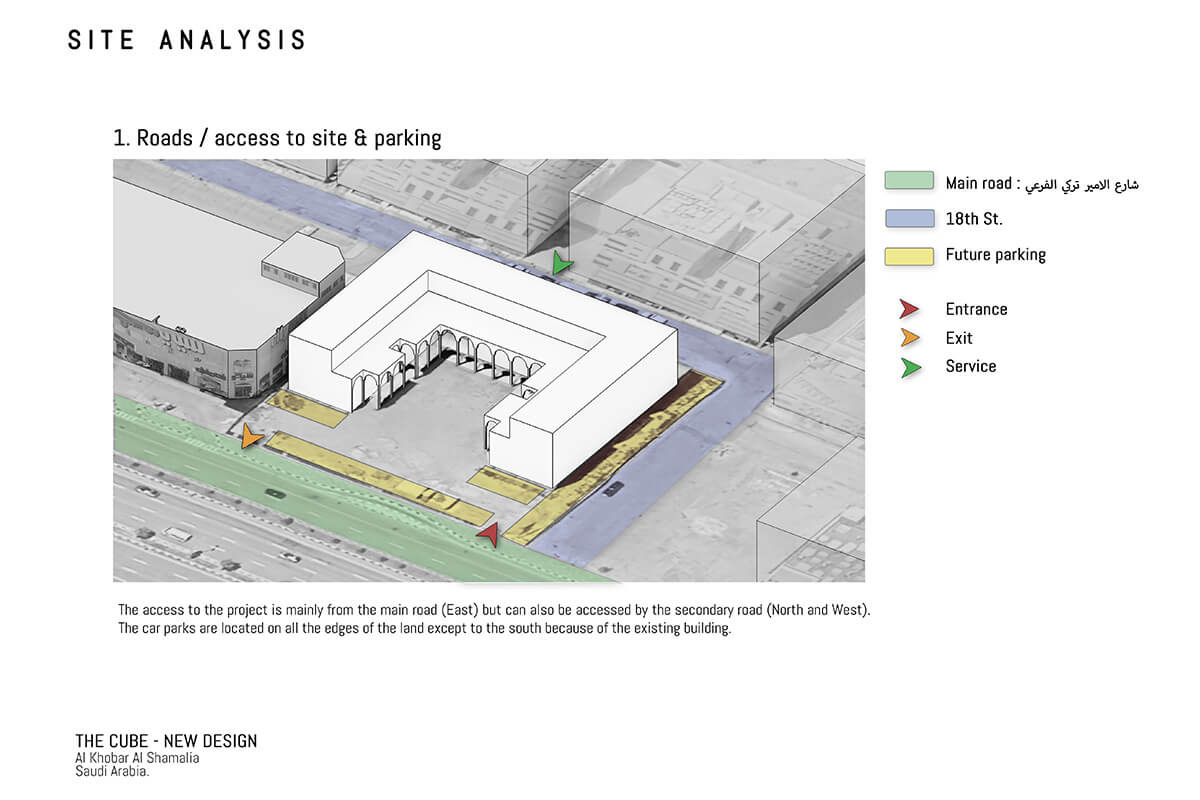Select the red Entrance arrow in the legend
The width and height of the screenshot is (1200, 800).
pyautogui.click(x=909, y=308)
